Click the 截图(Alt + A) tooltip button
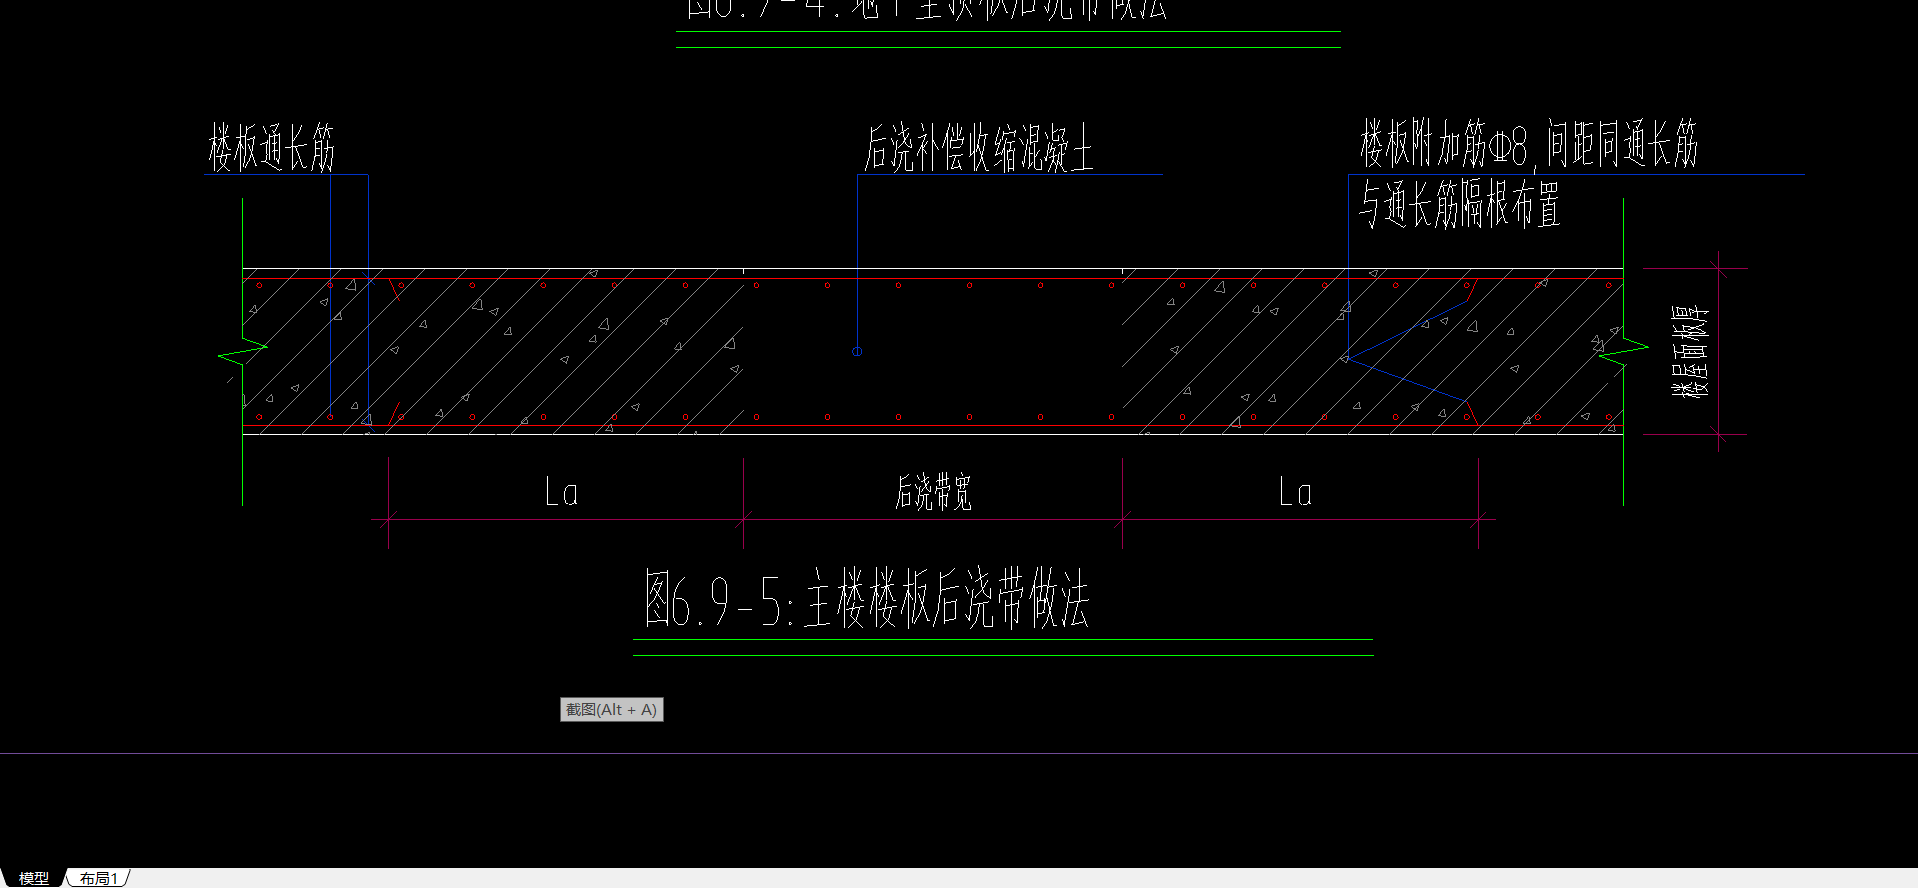The image size is (1918, 888). 611,709
